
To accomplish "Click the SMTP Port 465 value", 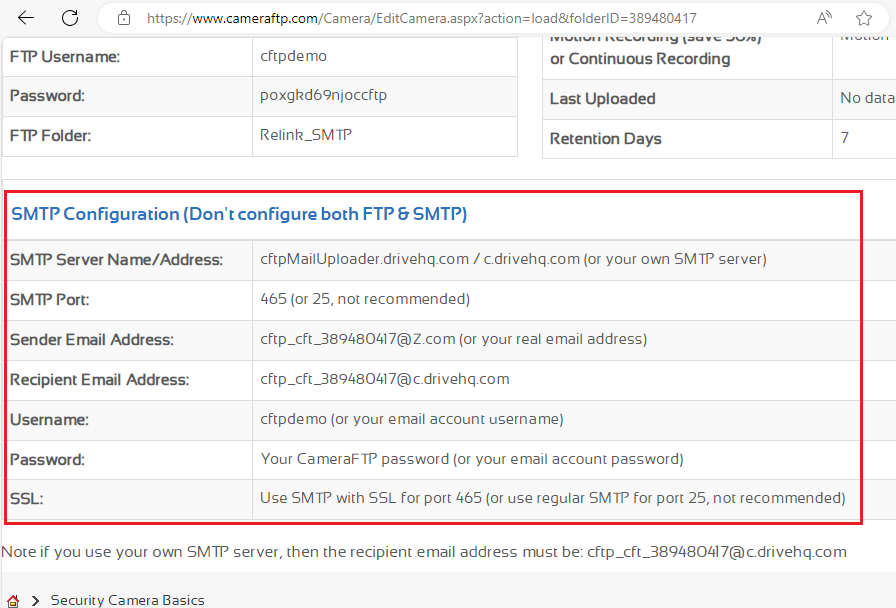I will tap(364, 299).
